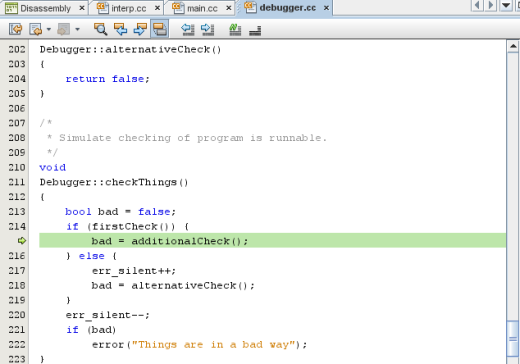
Task: Click the Last Edit location icon
Action: (16, 29)
